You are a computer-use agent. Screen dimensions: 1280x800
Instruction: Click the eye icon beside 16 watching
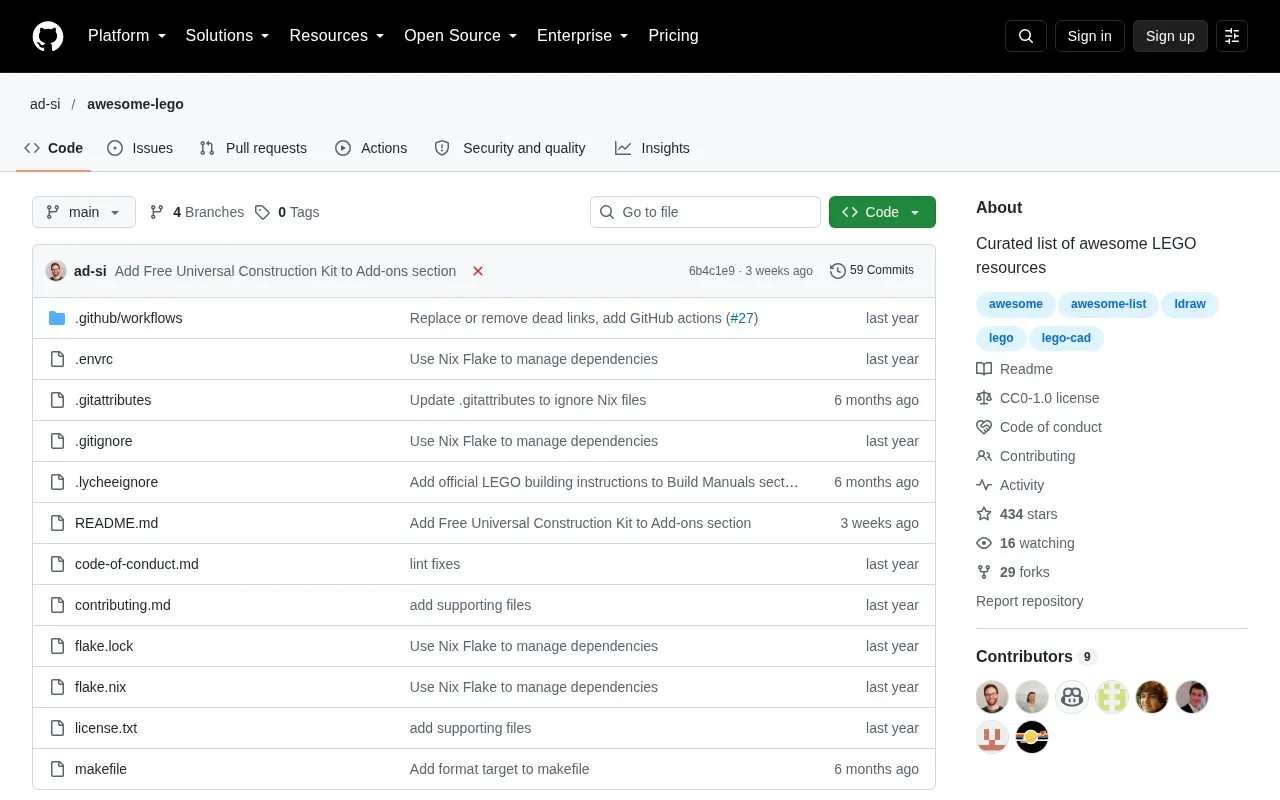click(x=984, y=543)
